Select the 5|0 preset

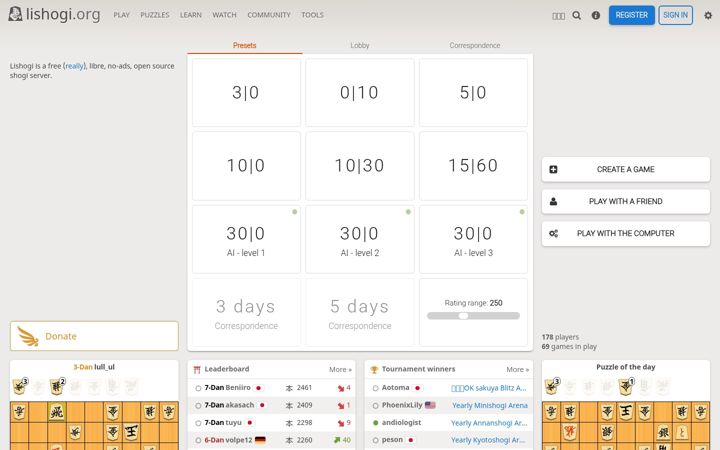coord(473,92)
